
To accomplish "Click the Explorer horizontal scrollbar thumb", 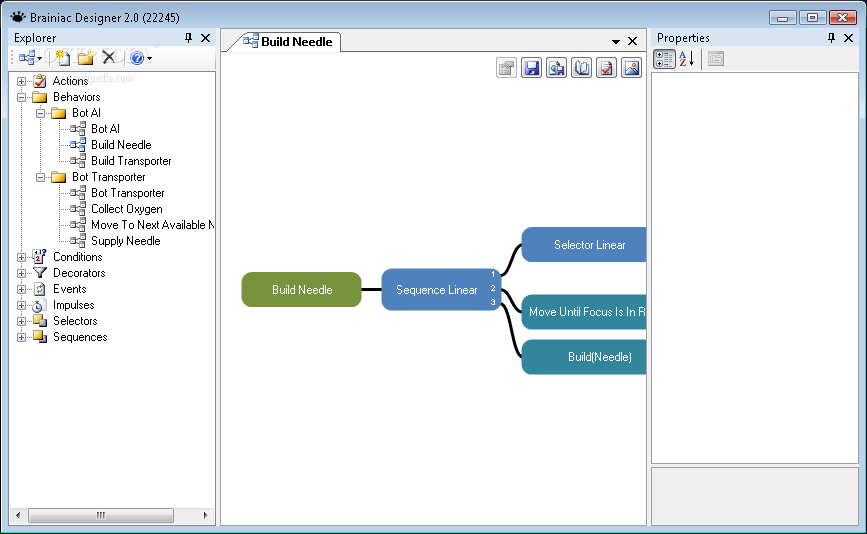I will point(101,515).
